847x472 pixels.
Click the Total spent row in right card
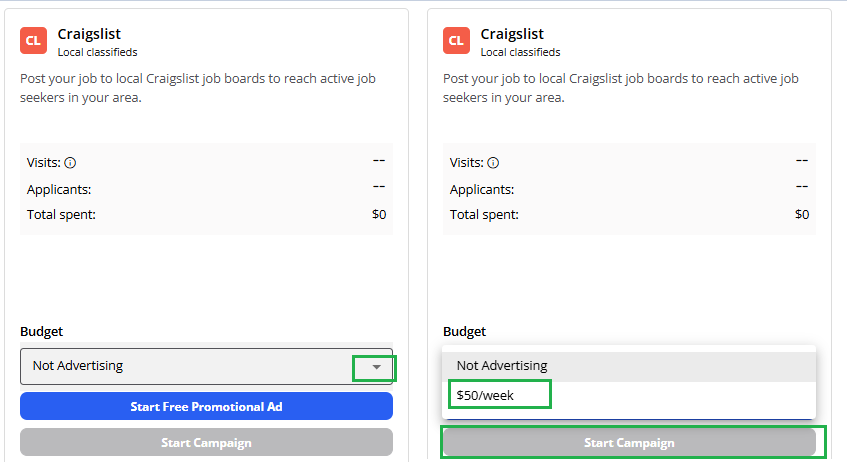[629, 214]
